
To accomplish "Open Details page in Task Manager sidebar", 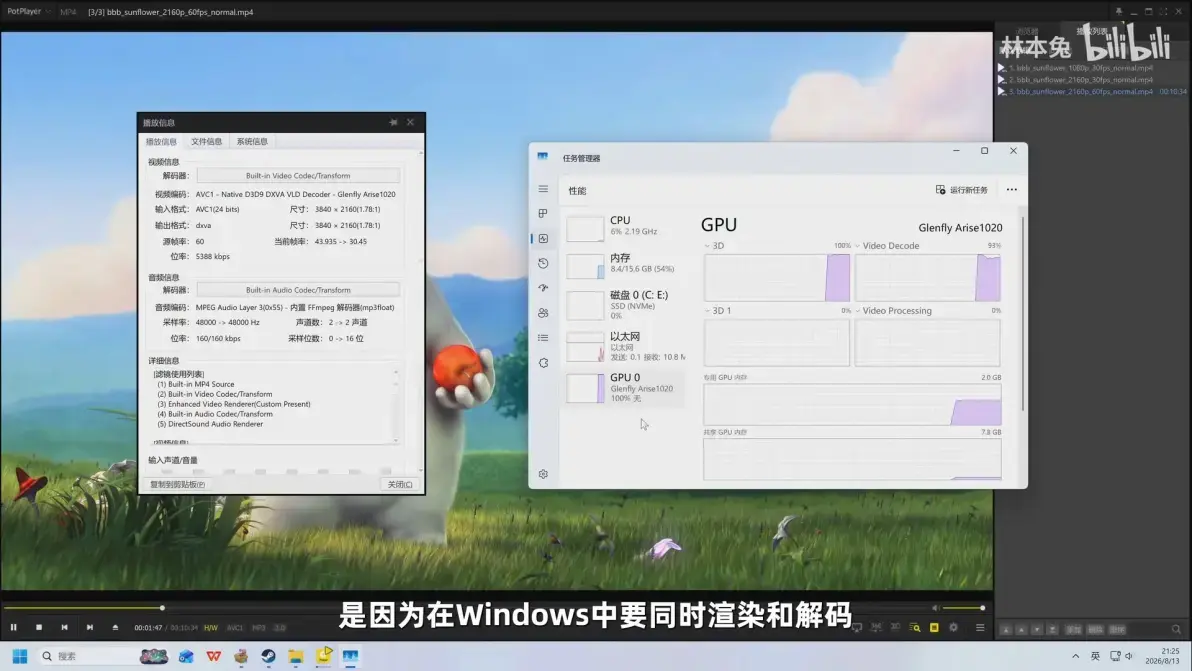I will [x=543, y=337].
